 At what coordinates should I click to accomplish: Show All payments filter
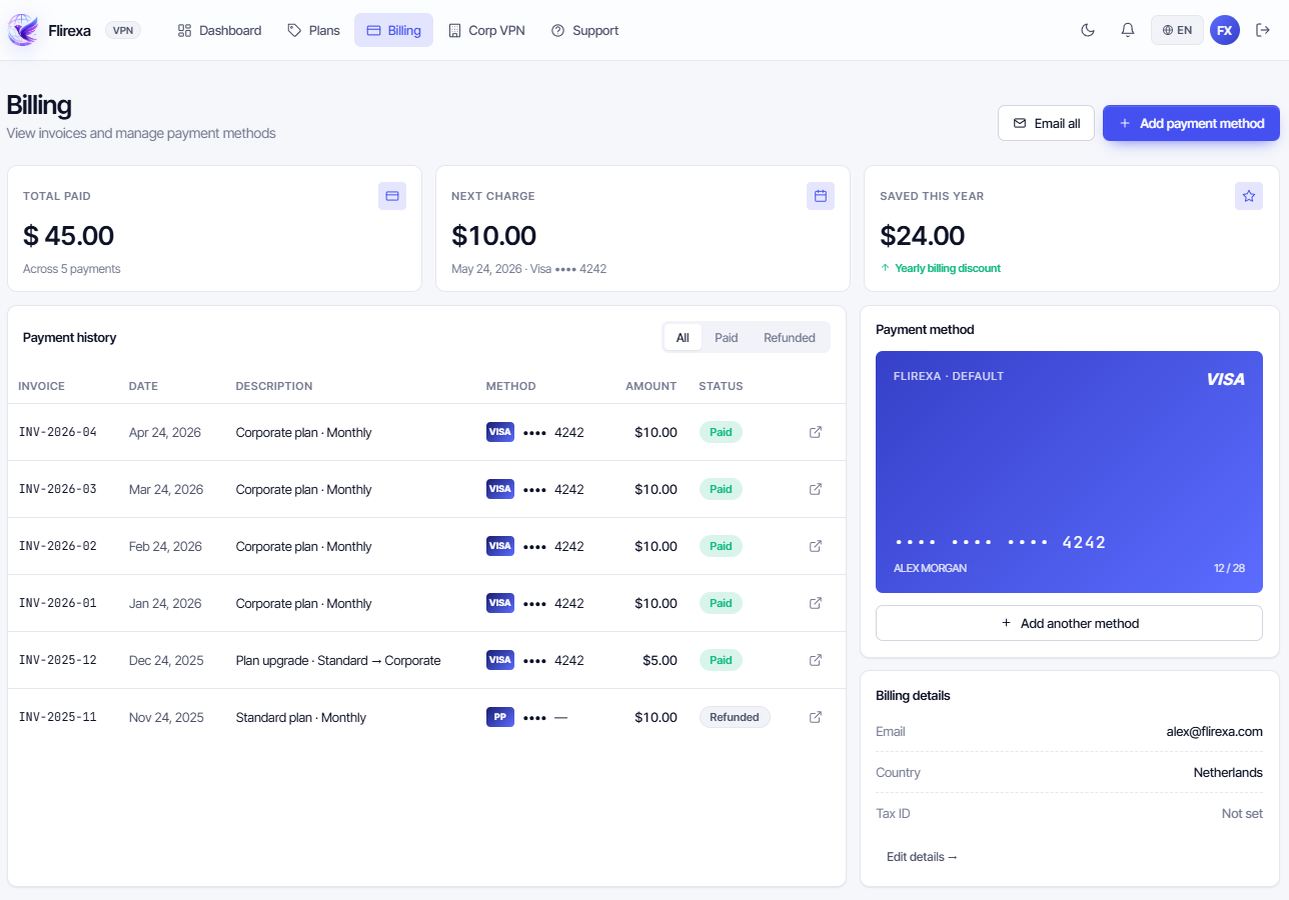(x=683, y=338)
